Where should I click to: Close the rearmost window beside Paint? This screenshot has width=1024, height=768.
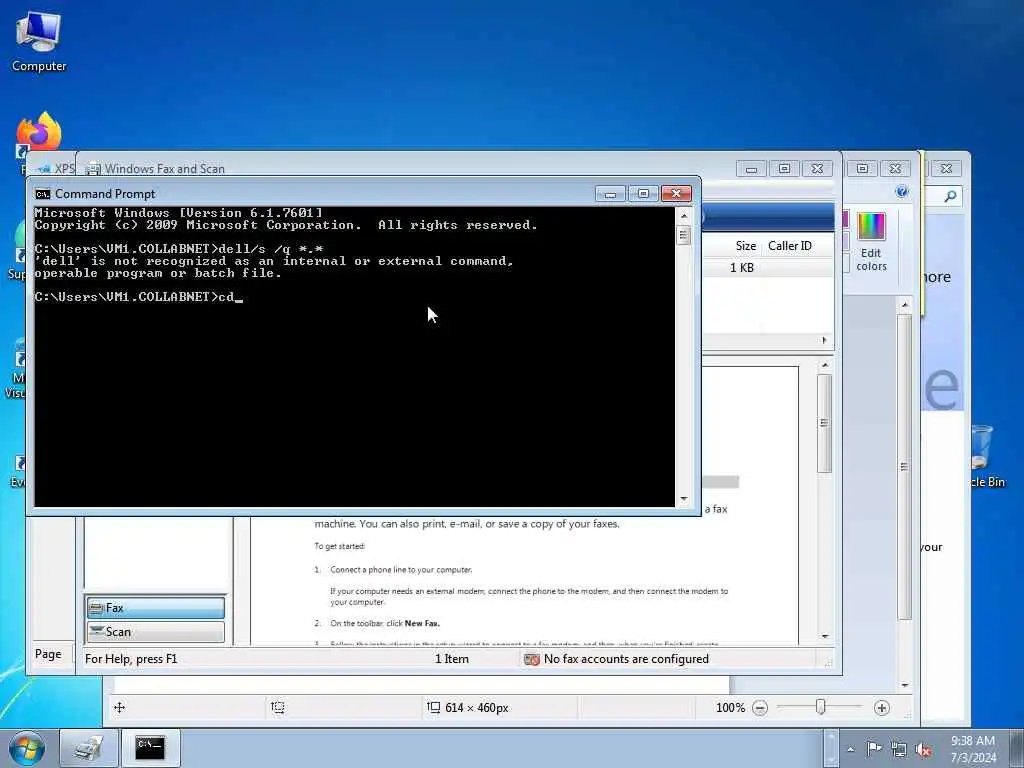pyautogui.click(x=946, y=168)
